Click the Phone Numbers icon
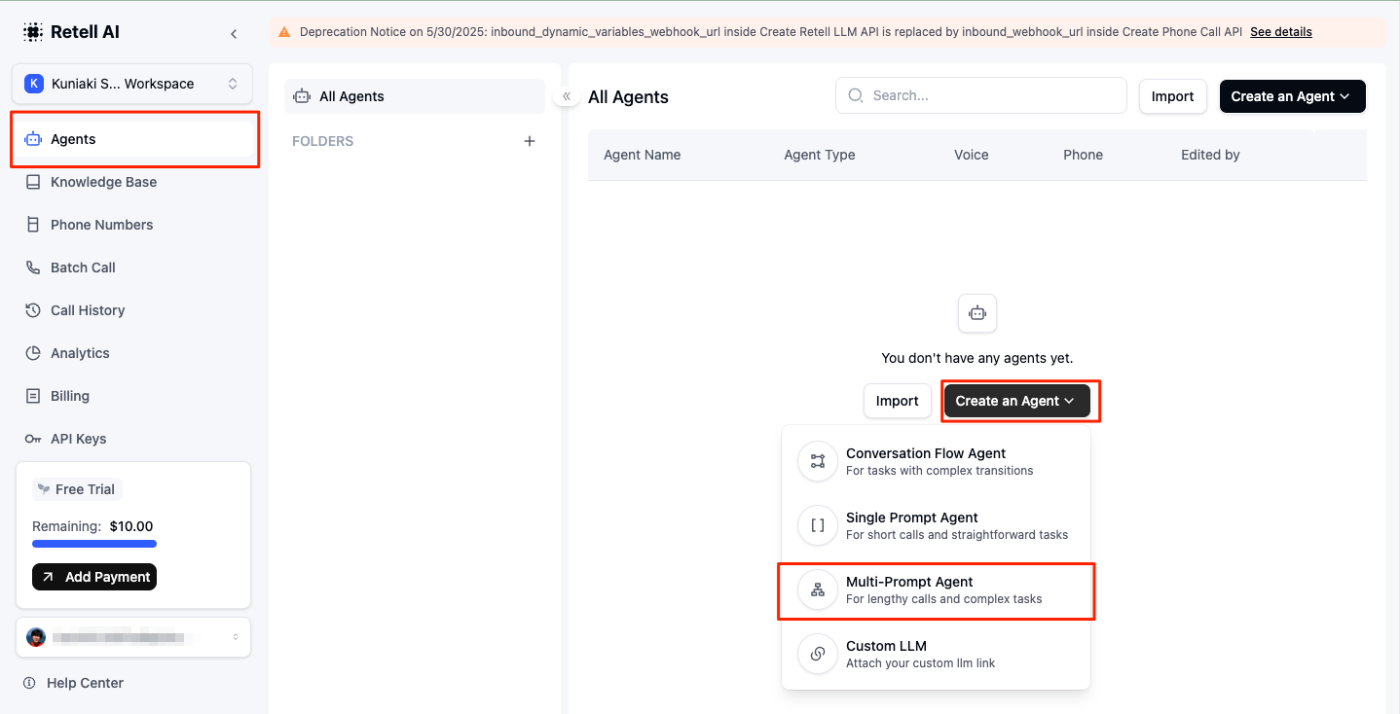 tap(33, 225)
